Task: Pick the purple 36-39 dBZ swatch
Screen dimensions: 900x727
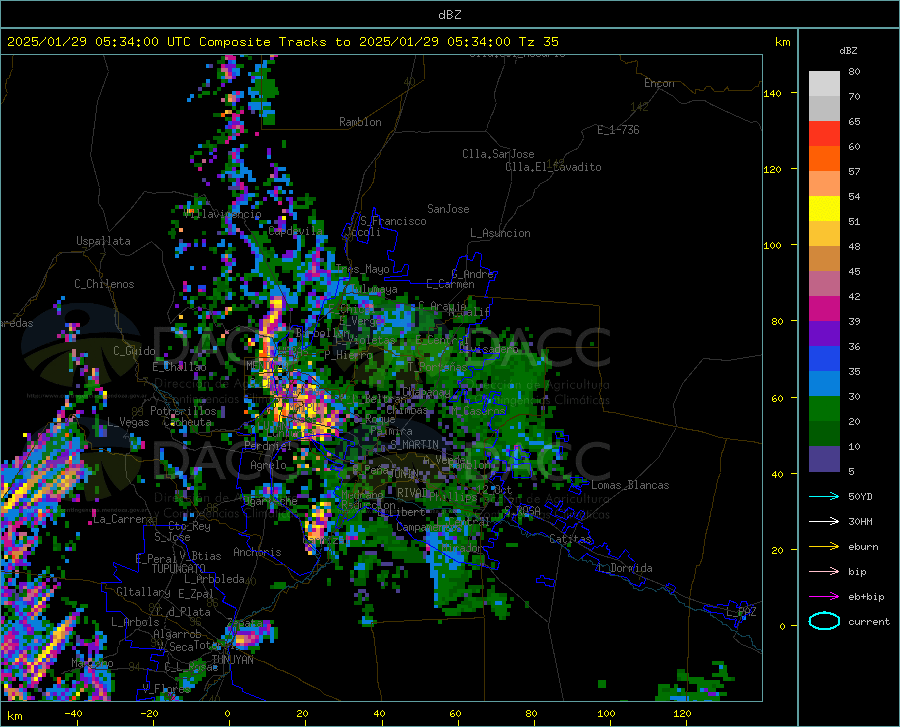Action: pyautogui.click(x=824, y=334)
